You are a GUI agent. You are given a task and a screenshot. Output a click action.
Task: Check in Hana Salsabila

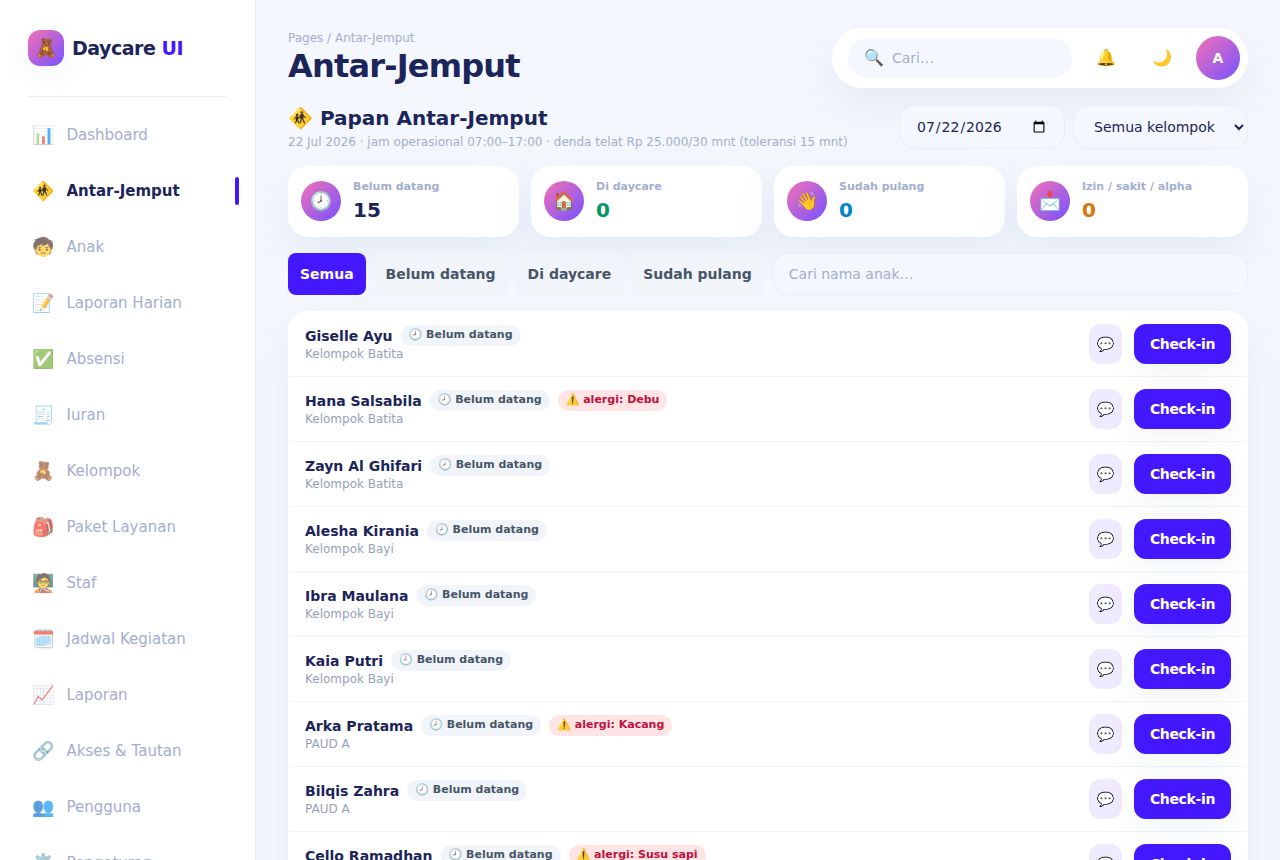(x=1182, y=409)
